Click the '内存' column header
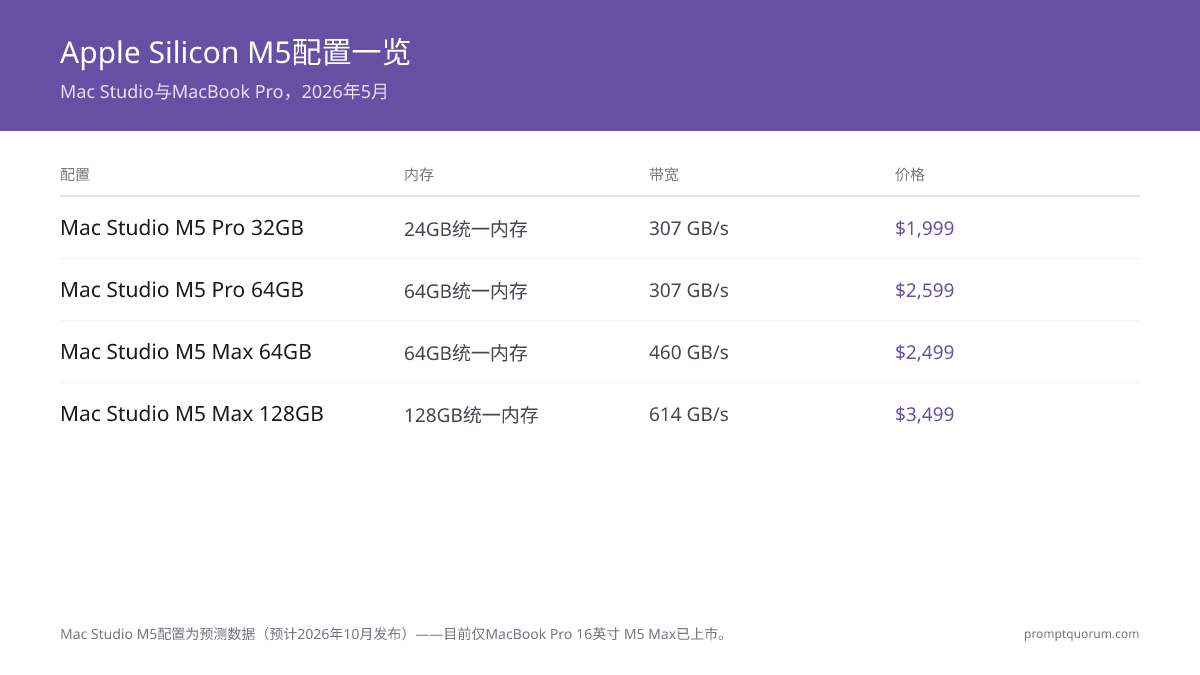 tap(419, 175)
